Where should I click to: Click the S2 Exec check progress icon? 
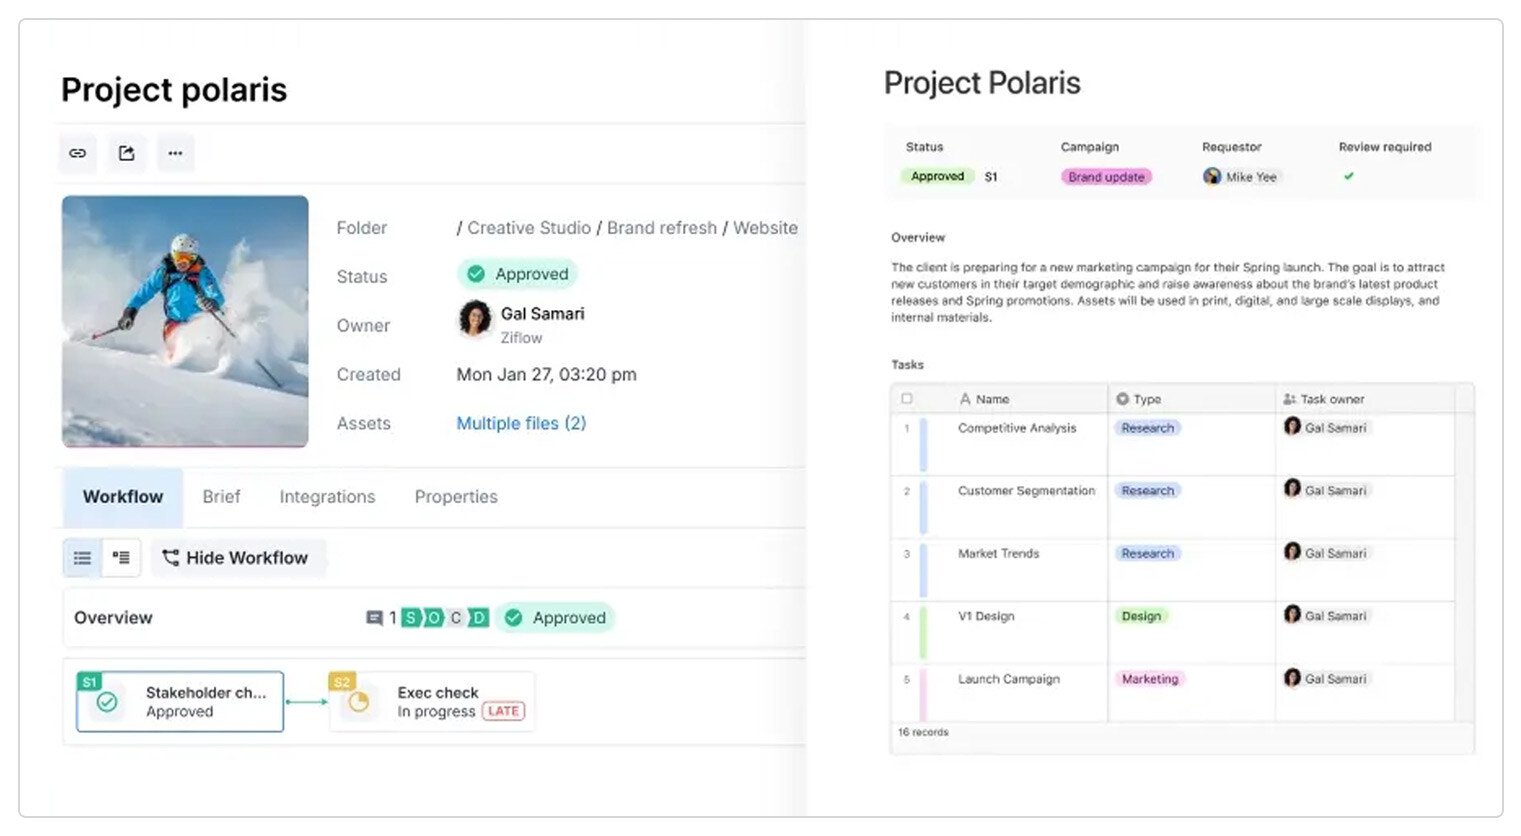(358, 702)
